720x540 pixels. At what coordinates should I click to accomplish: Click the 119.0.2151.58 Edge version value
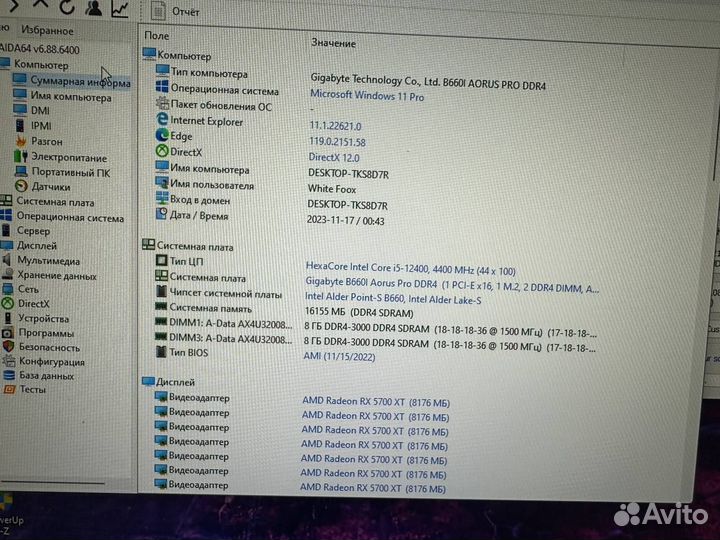(338, 142)
